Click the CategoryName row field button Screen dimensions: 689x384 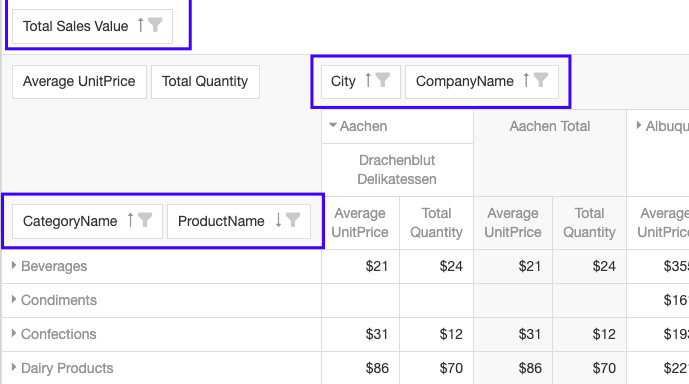point(87,221)
